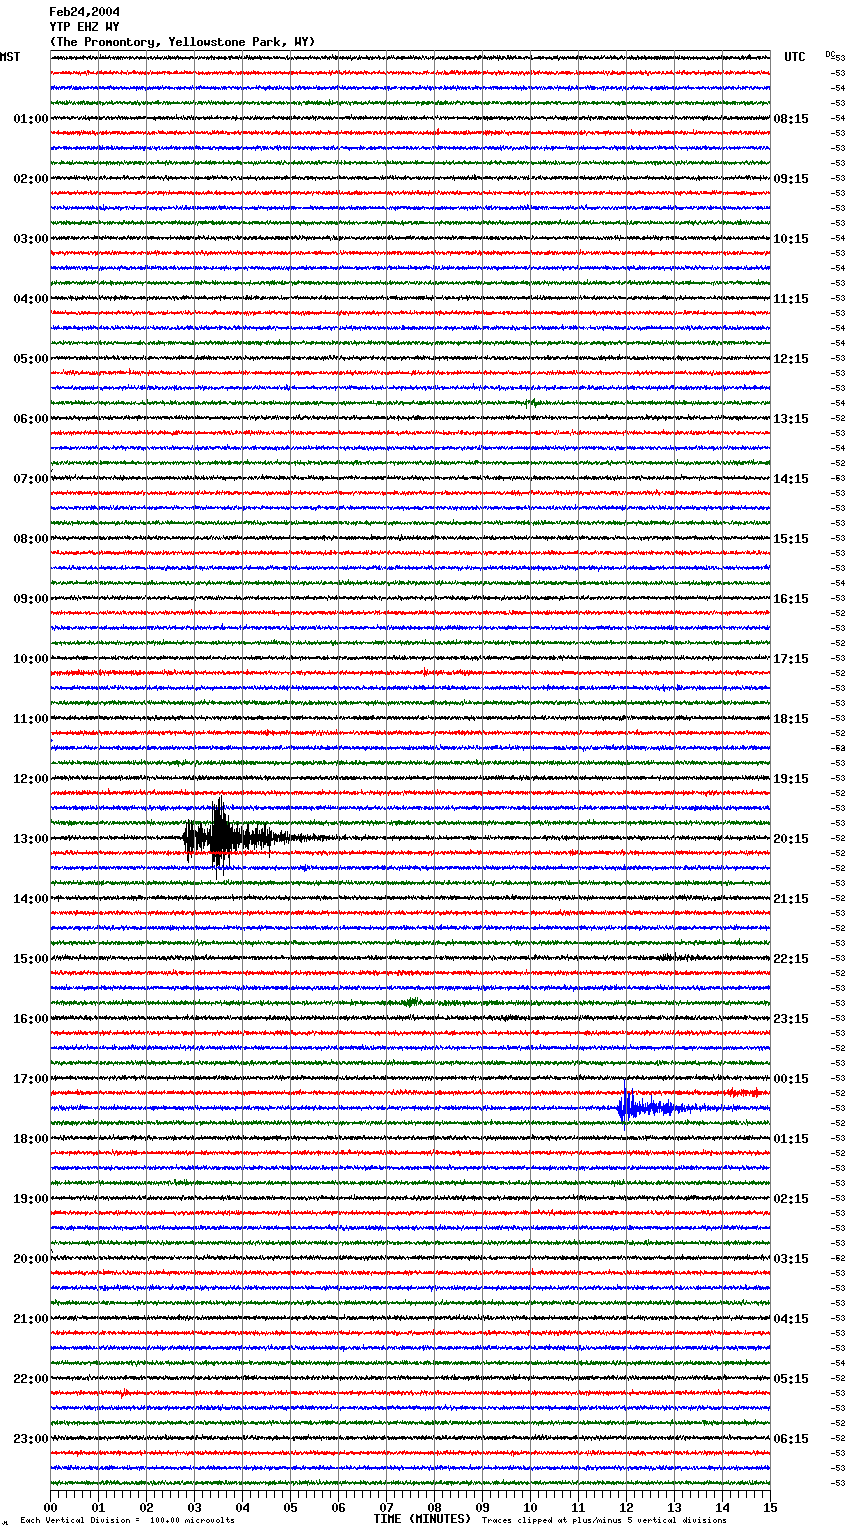Select the 23:00 MST time label
Viewport: 850px width, 1534px height.
click(31, 1439)
